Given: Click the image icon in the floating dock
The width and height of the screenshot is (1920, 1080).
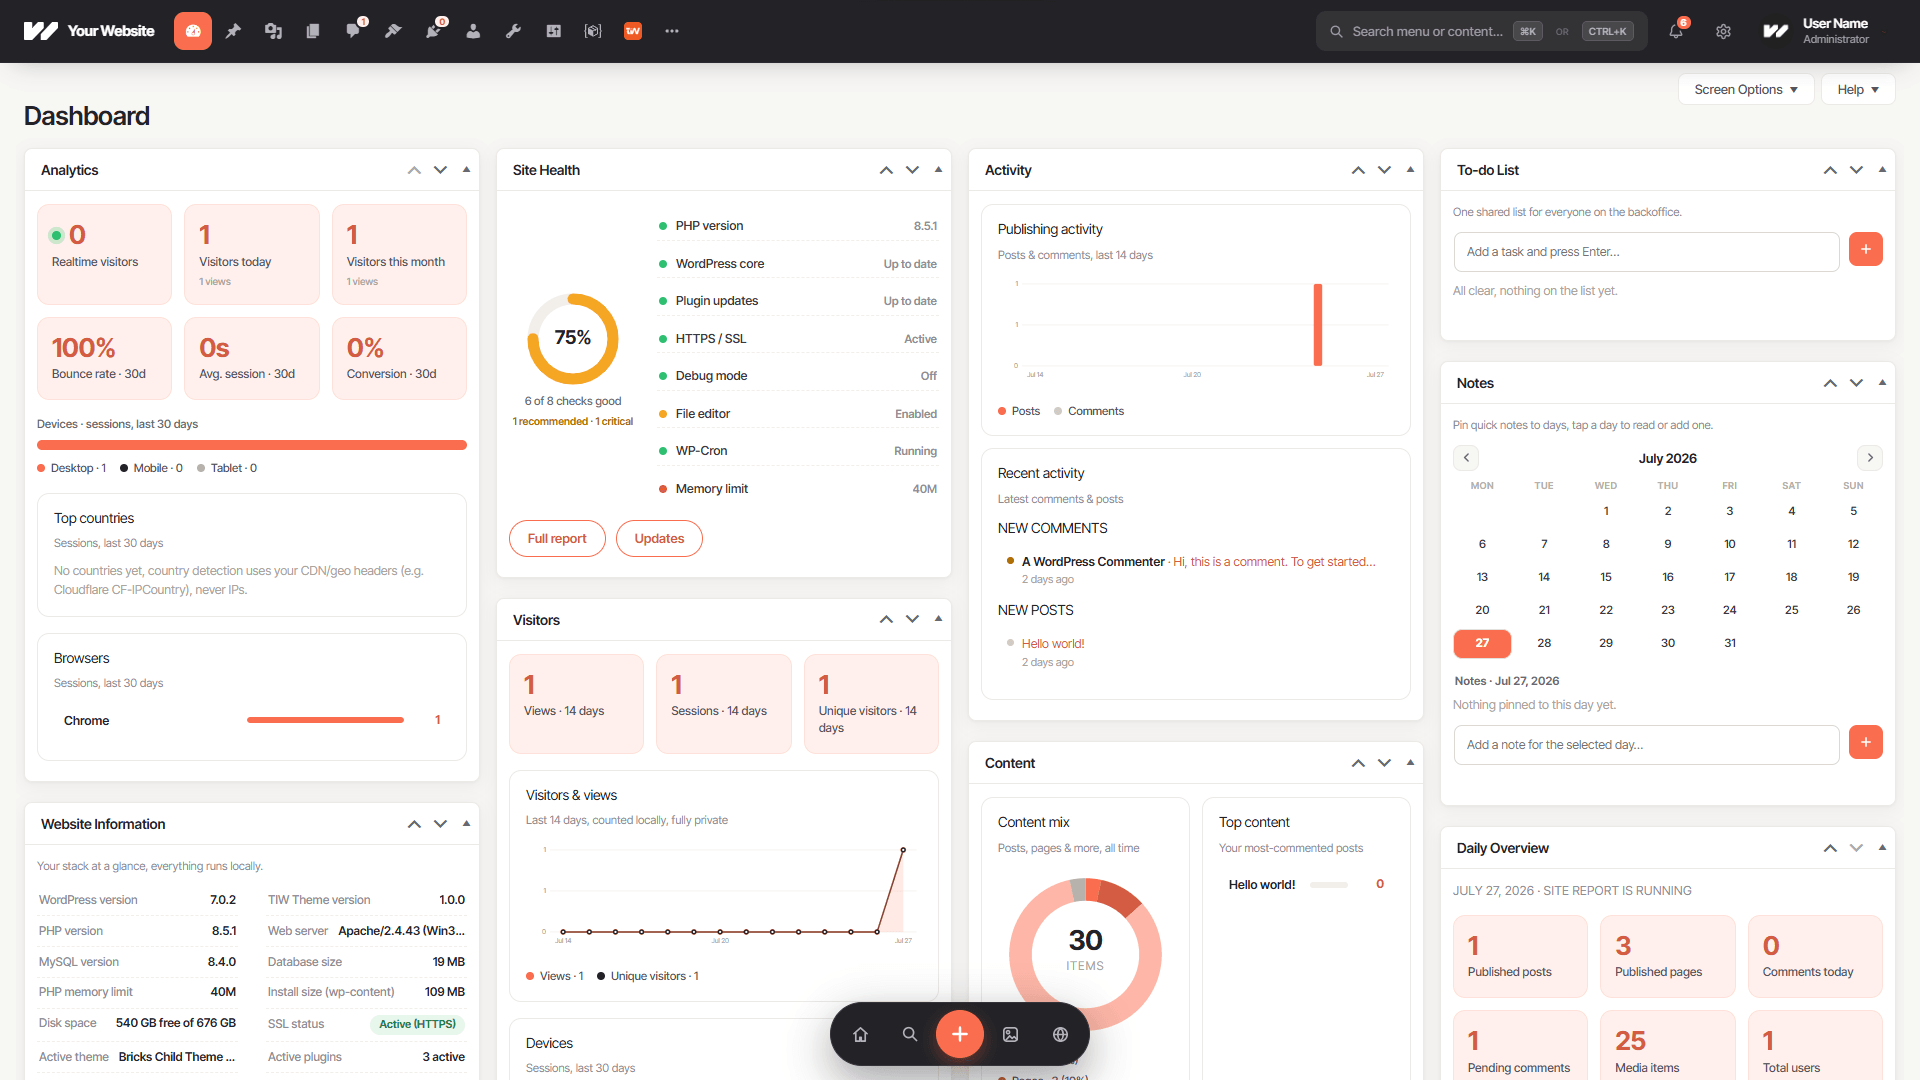Looking at the screenshot, I should (x=1010, y=1034).
